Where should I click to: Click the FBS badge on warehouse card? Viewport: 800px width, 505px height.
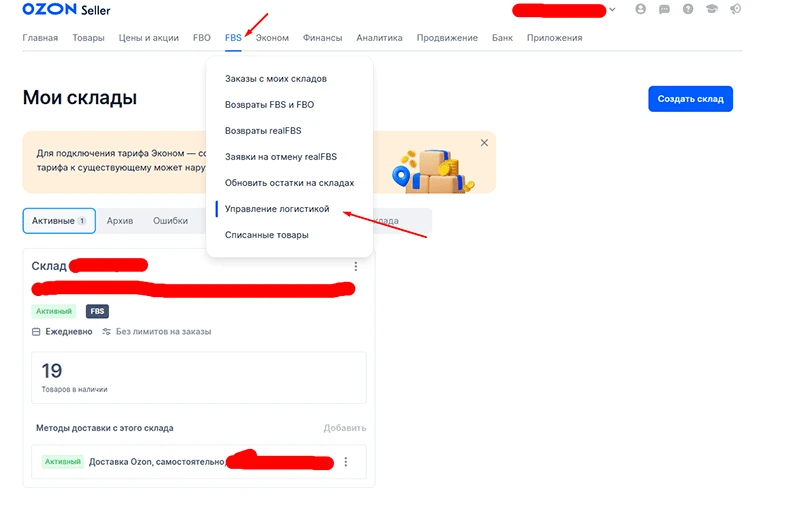pyautogui.click(x=97, y=311)
